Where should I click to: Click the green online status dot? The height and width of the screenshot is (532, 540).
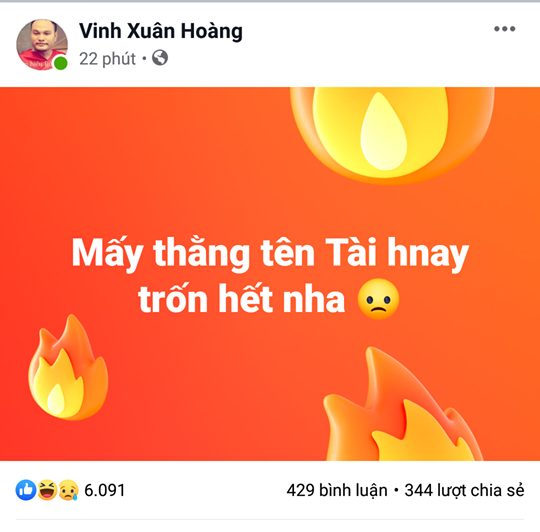pos(61,63)
